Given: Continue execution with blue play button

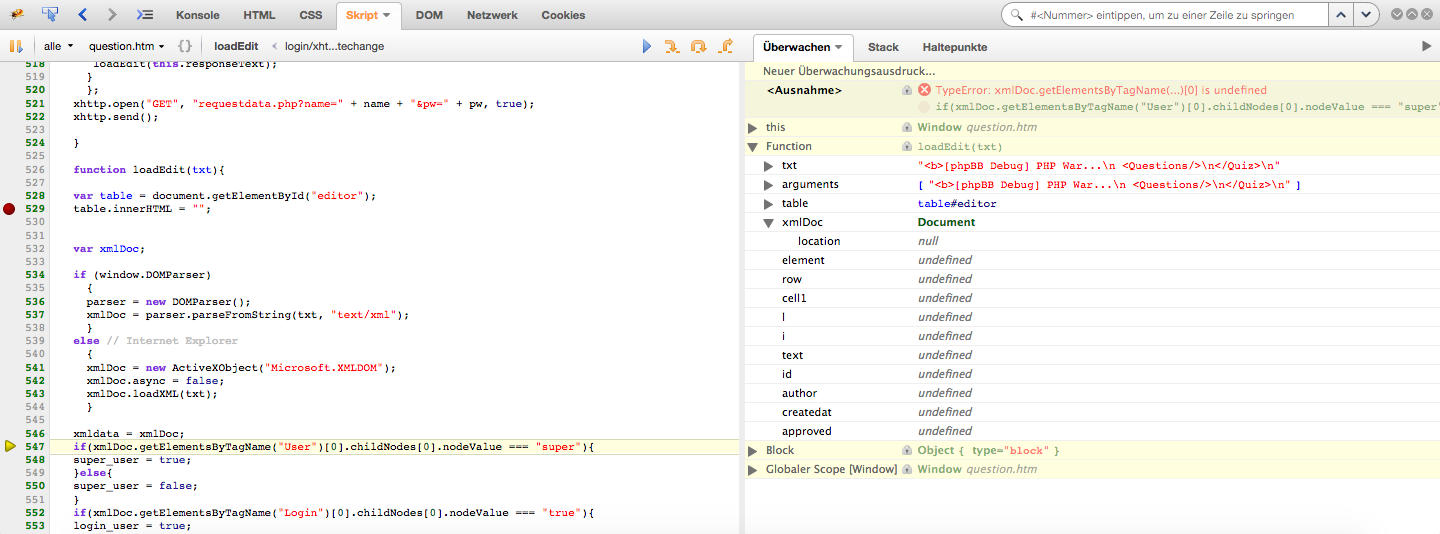Looking at the screenshot, I should (x=647, y=46).
